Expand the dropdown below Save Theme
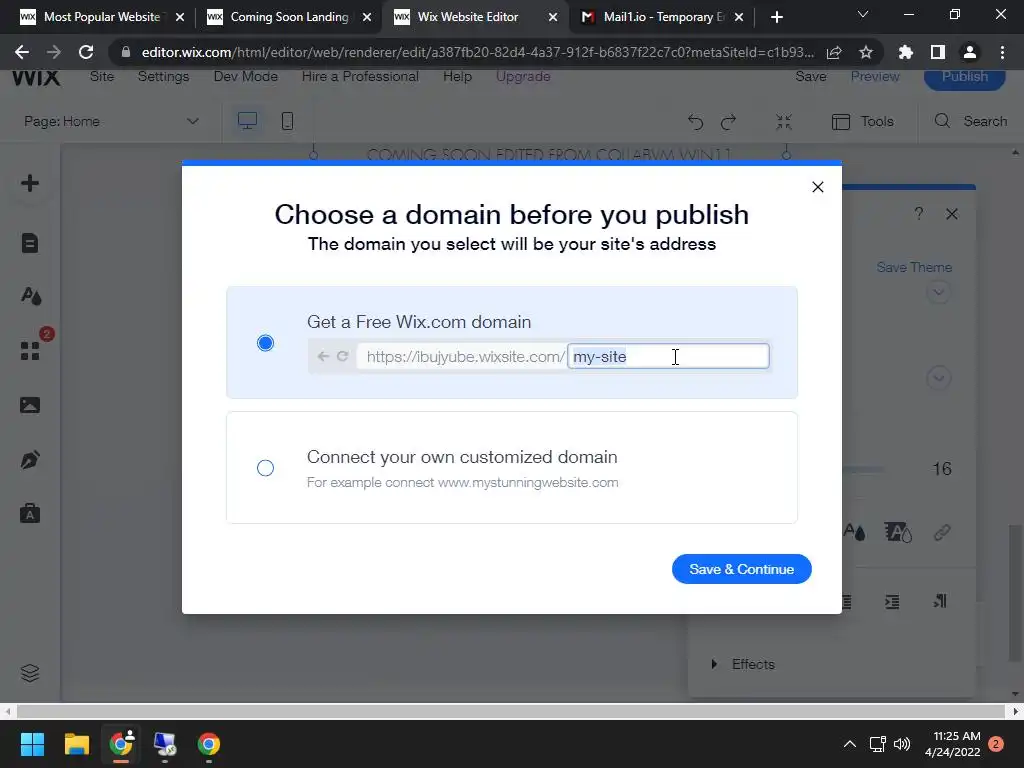1024x768 pixels. [x=938, y=293]
